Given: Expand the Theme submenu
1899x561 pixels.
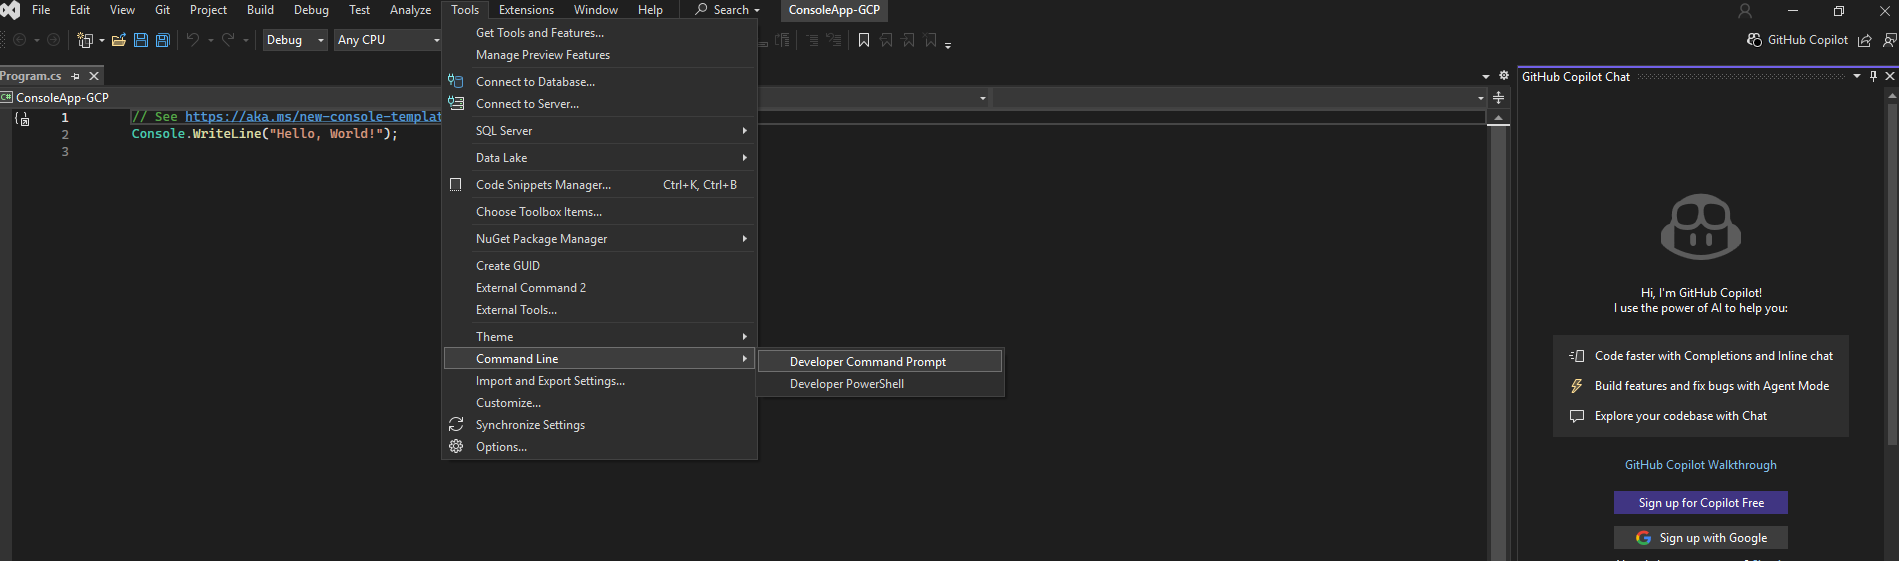Looking at the screenshot, I should point(599,337).
